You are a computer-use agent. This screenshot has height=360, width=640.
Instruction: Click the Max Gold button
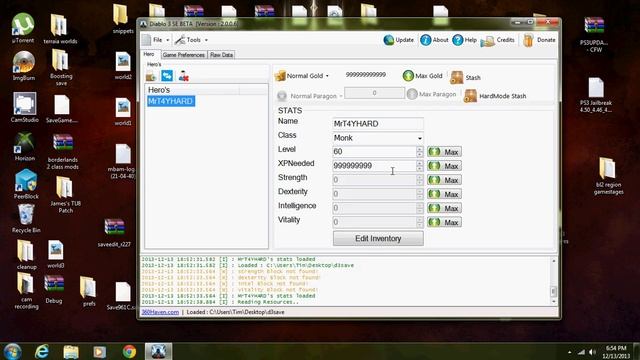pos(422,76)
